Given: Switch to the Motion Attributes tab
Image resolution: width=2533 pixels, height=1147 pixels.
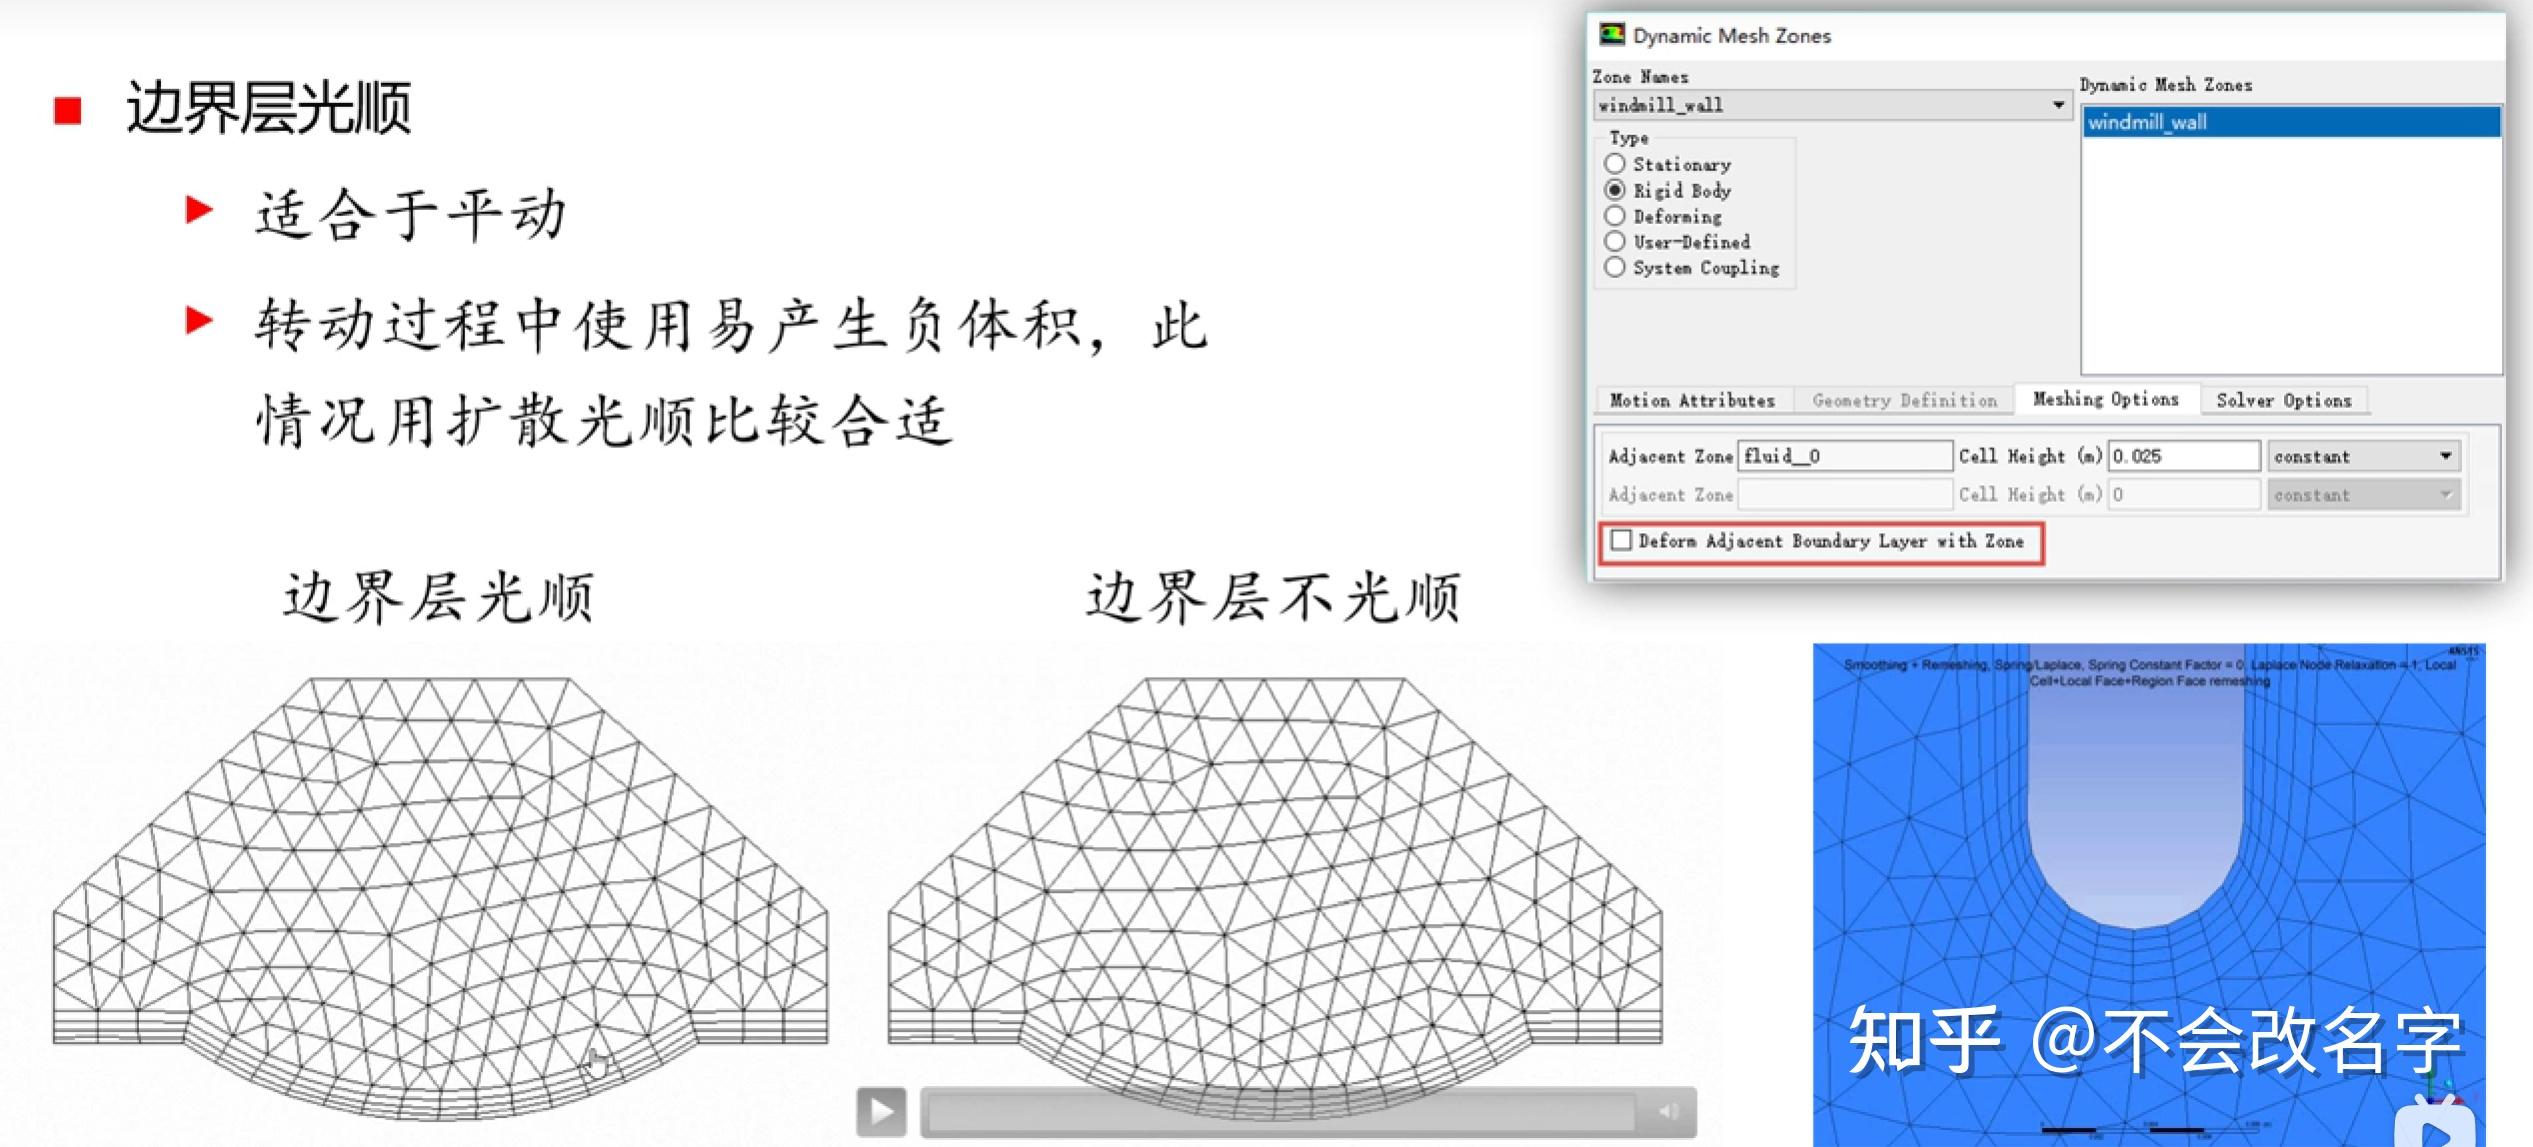Looking at the screenshot, I should pos(1692,400).
